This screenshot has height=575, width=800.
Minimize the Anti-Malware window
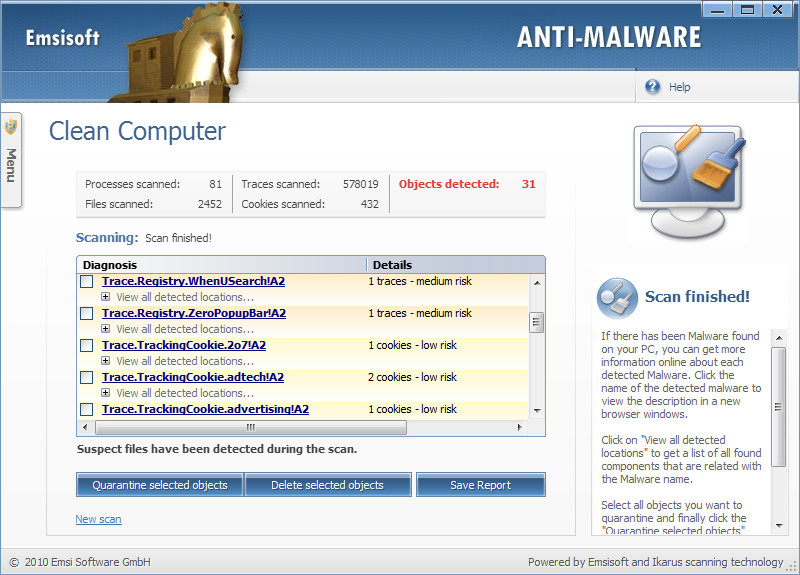pyautogui.click(x=718, y=10)
